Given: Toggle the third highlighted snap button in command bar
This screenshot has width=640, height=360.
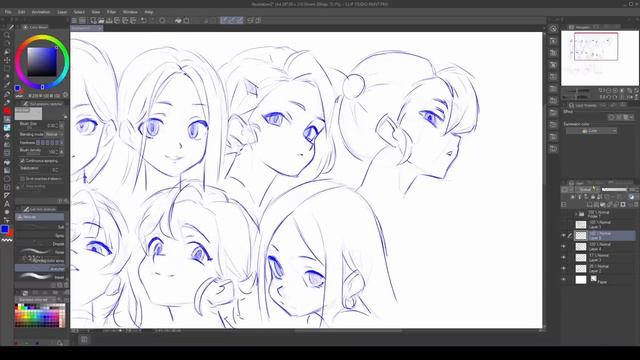Looking at the screenshot, I should click(x=240, y=20).
